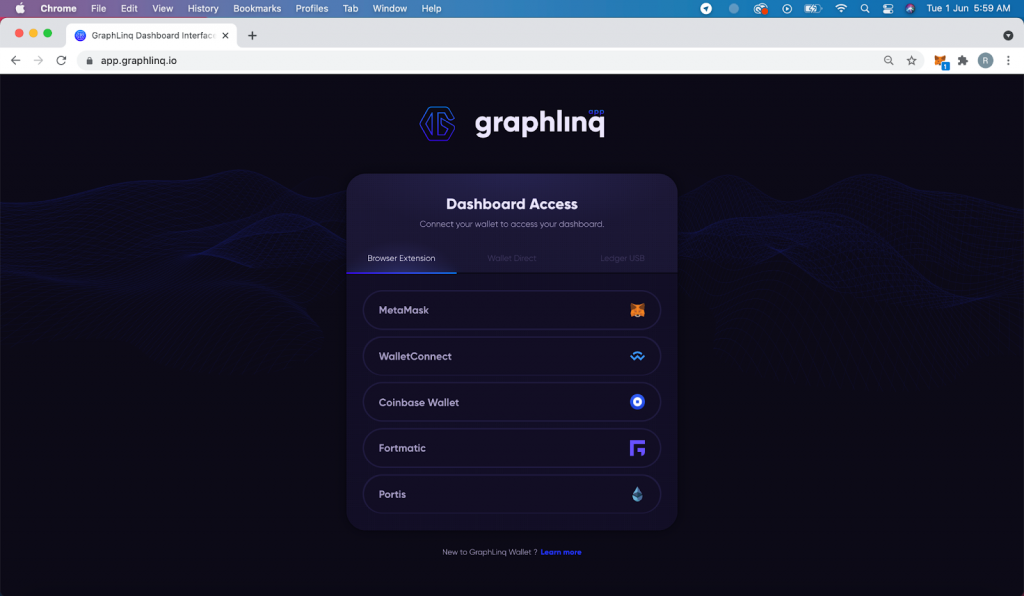Open the Chrome application menu
Image resolution: width=1024 pixels, height=596 pixels.
point(59,8)
